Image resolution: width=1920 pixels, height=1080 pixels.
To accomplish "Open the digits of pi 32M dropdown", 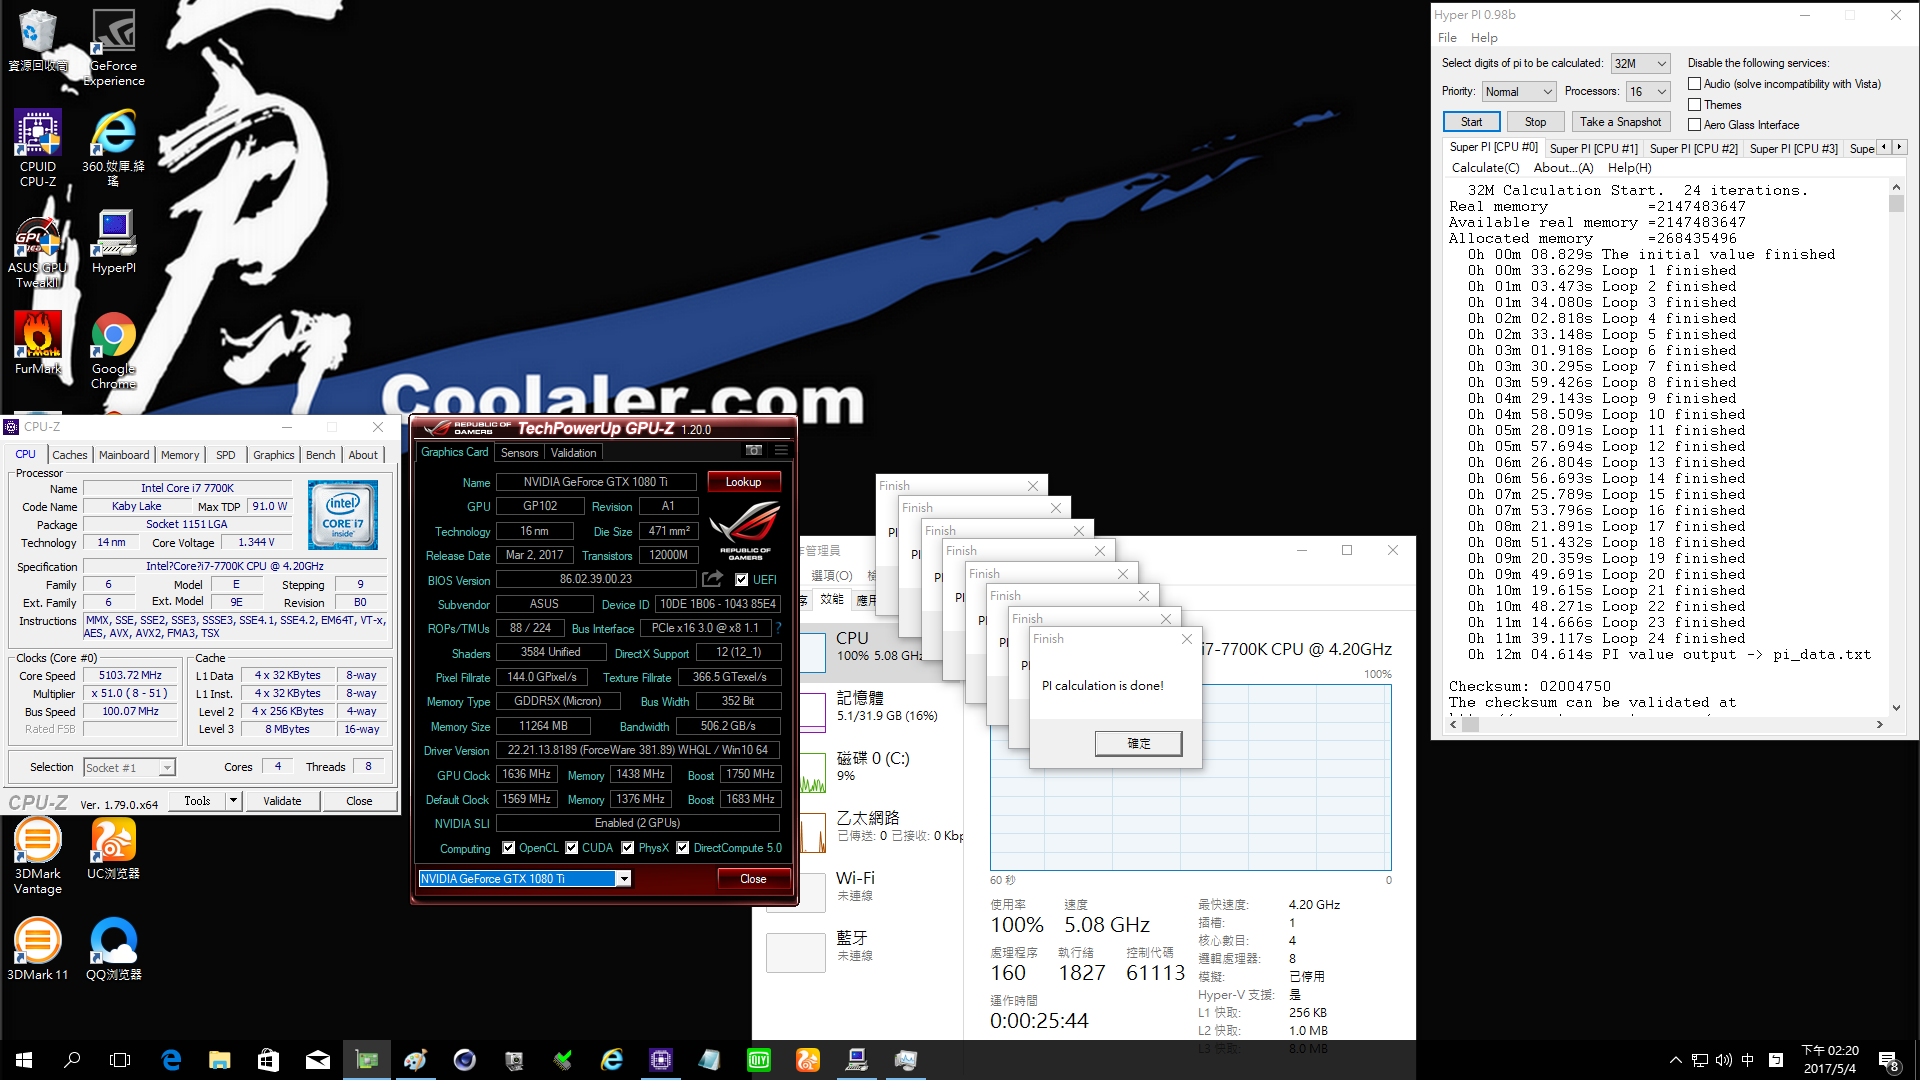I will (x=1641, y=63).
